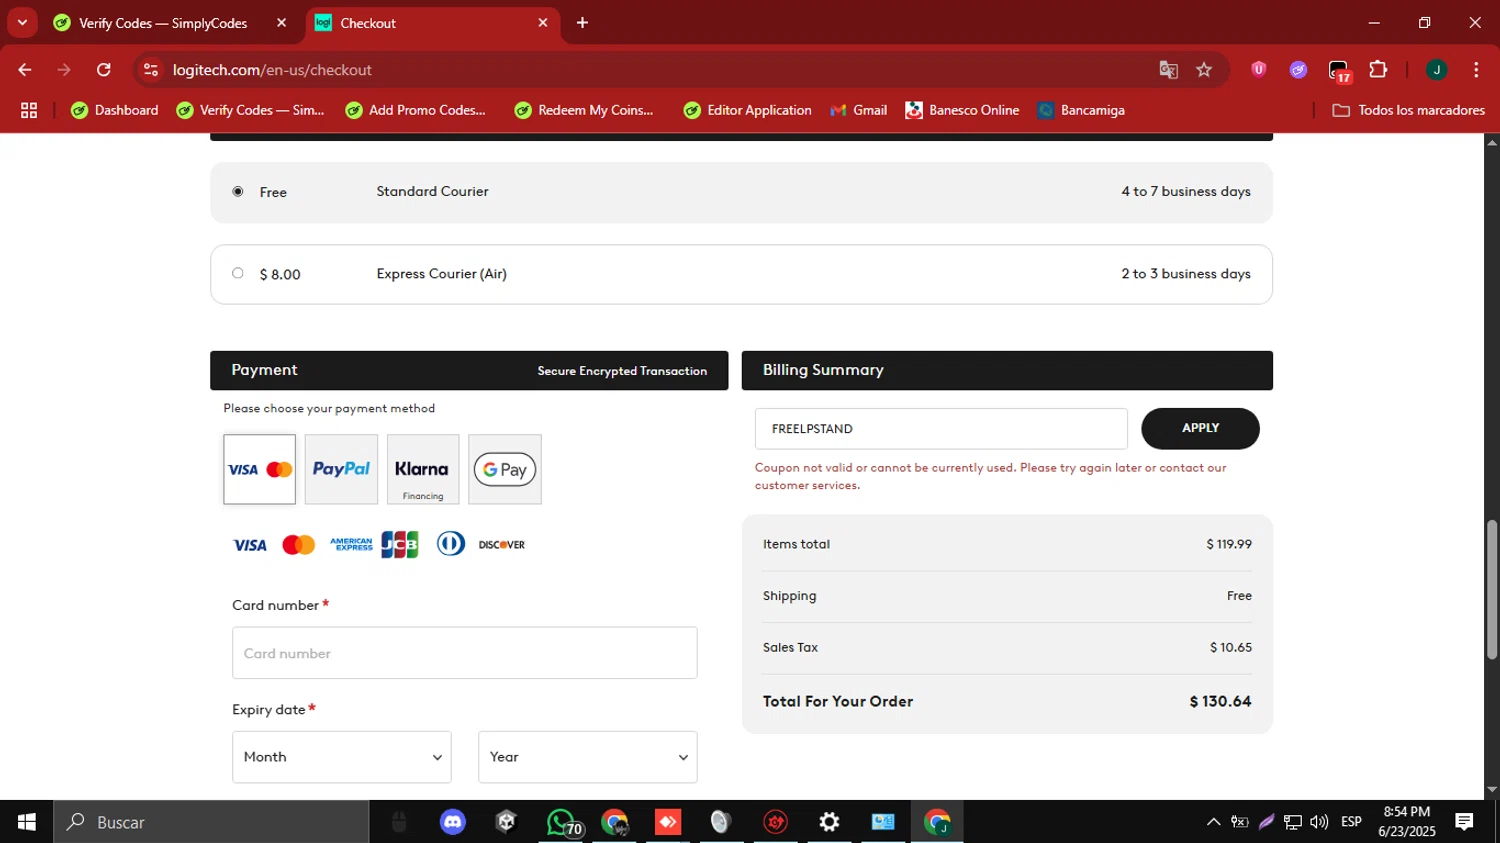This screenshot has height=843, width=1500.
Task: Open Todos los marcadores folder
Action: coord(1408,110)
